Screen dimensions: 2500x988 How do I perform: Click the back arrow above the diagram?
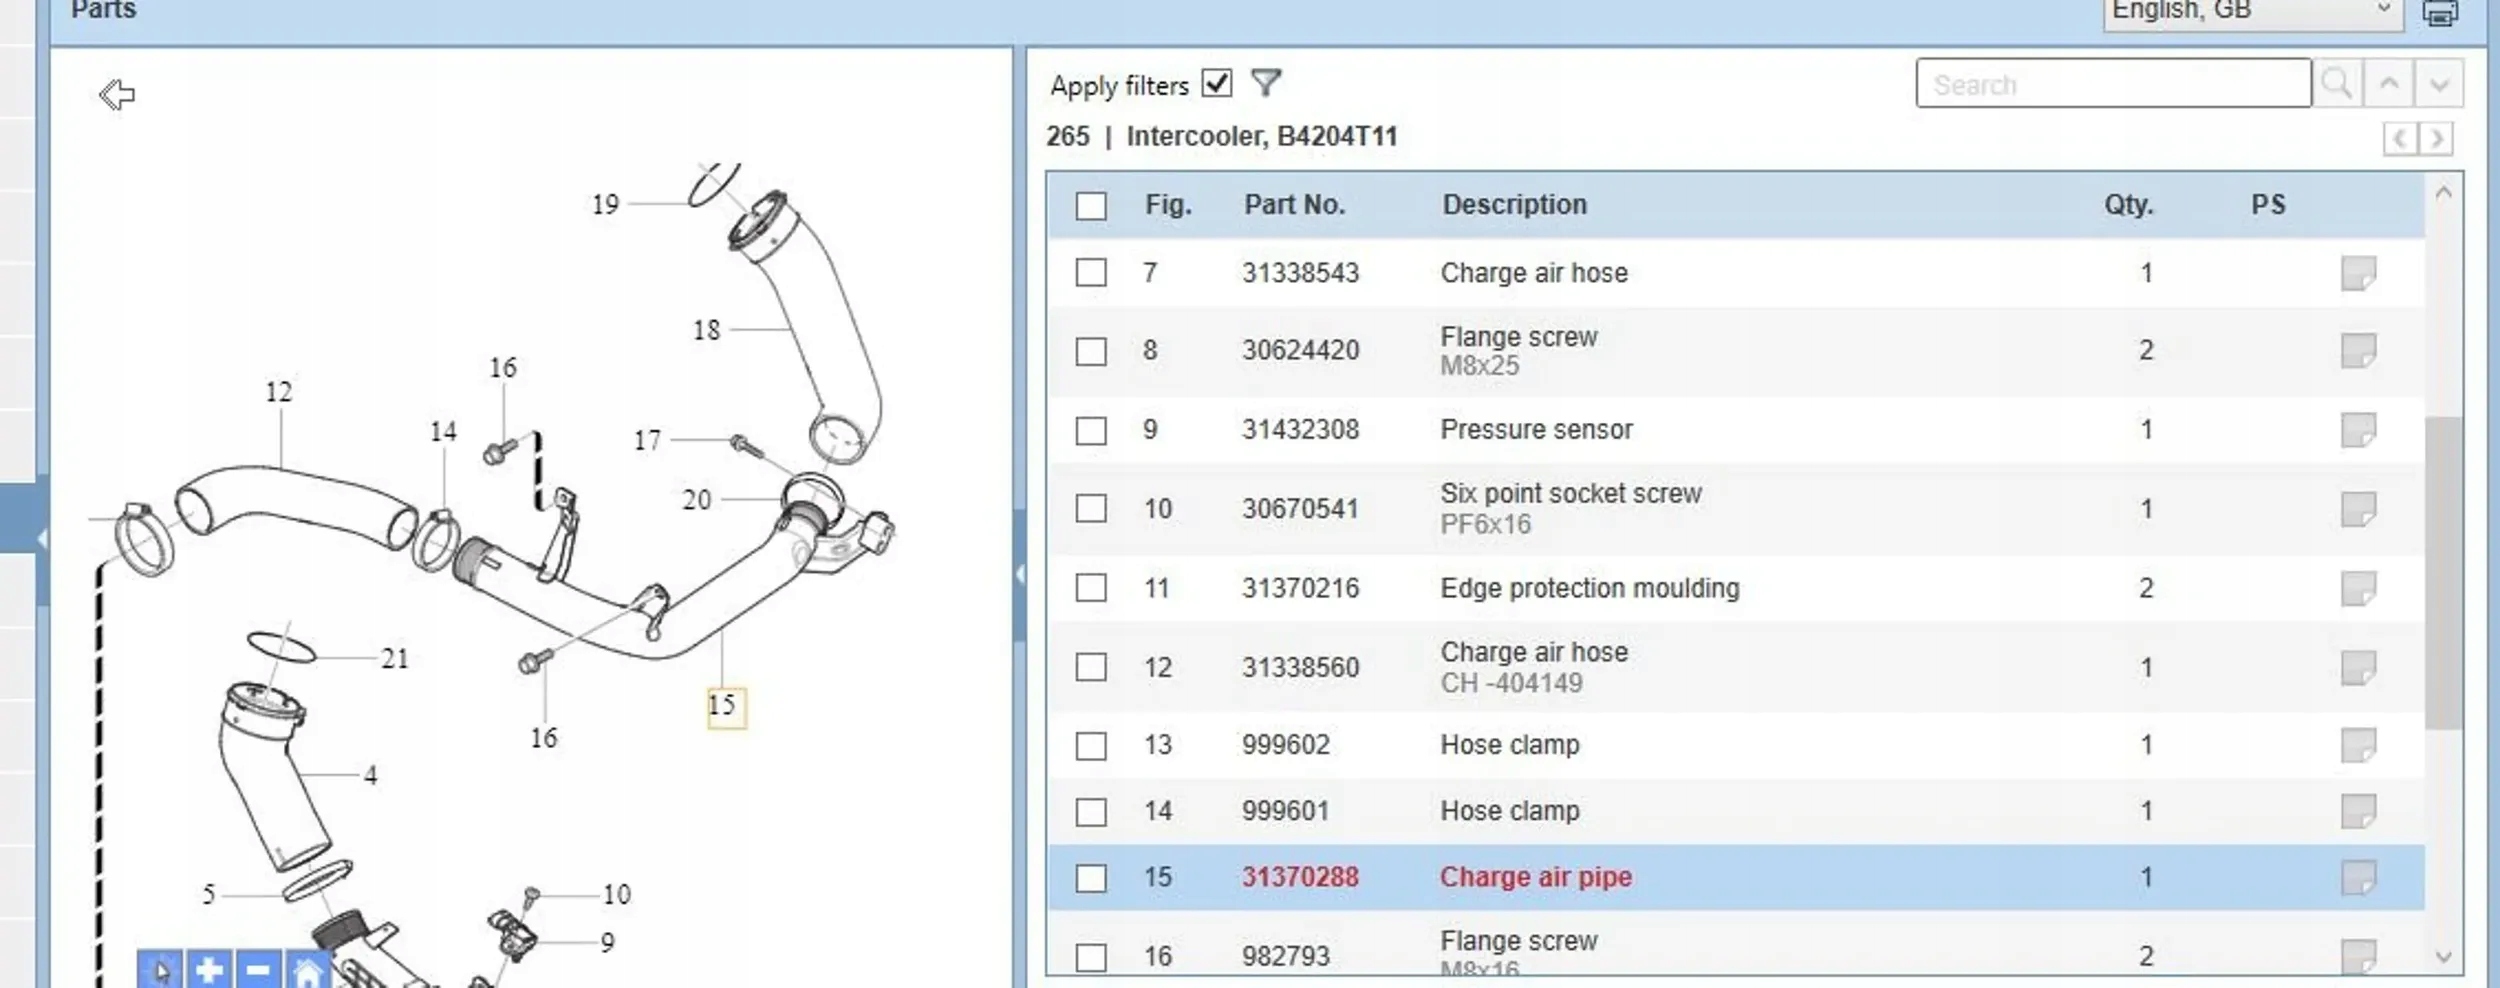click(x=117, y=95)
